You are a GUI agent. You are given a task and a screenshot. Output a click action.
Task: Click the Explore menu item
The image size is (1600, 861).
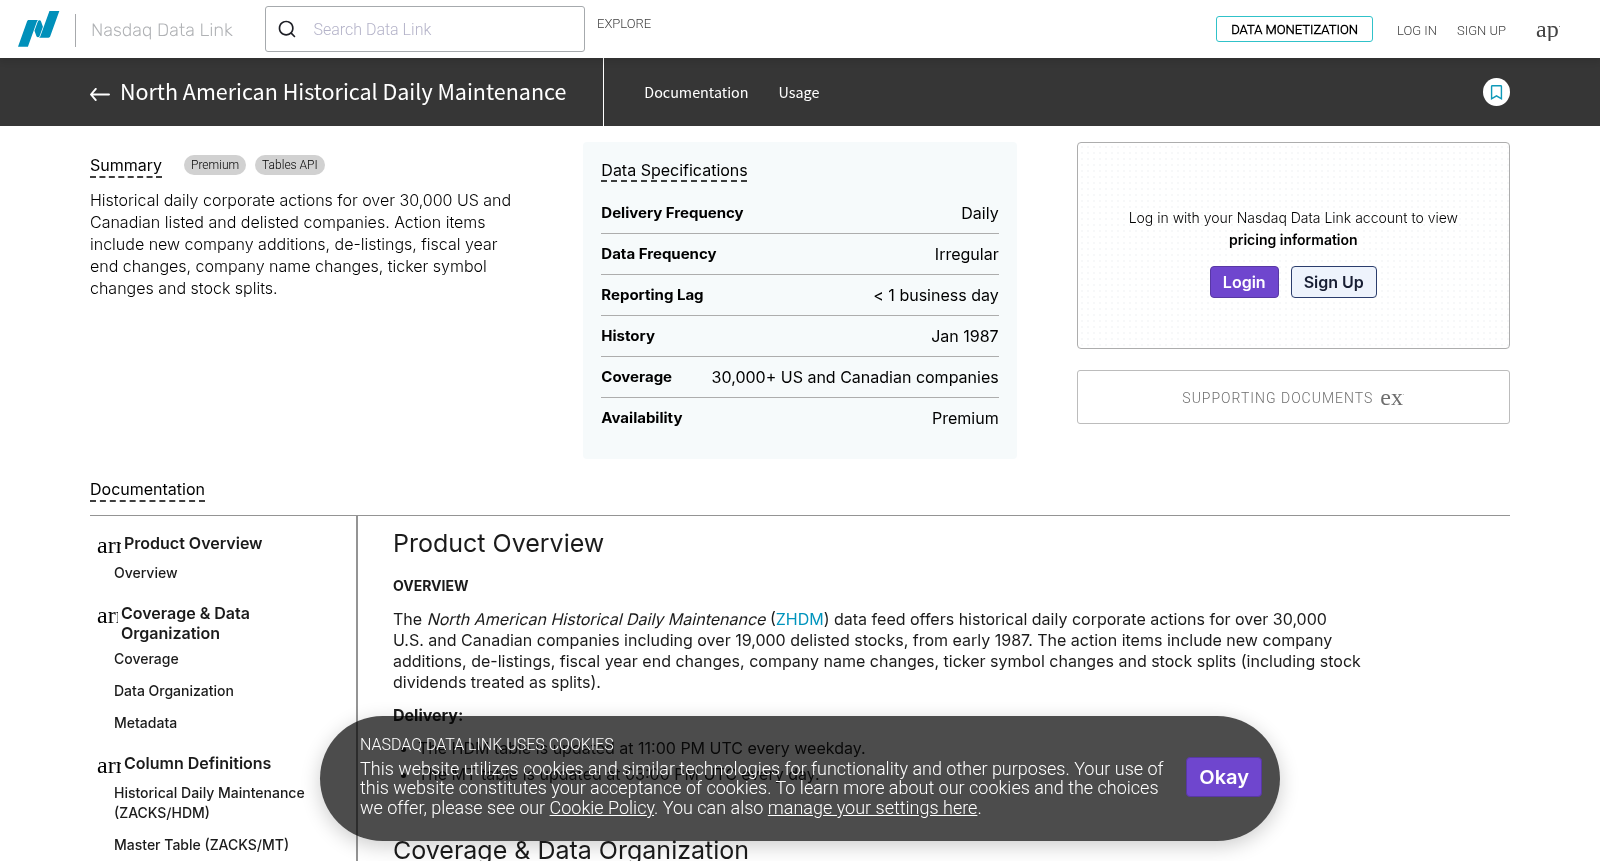tap(624, 23)
